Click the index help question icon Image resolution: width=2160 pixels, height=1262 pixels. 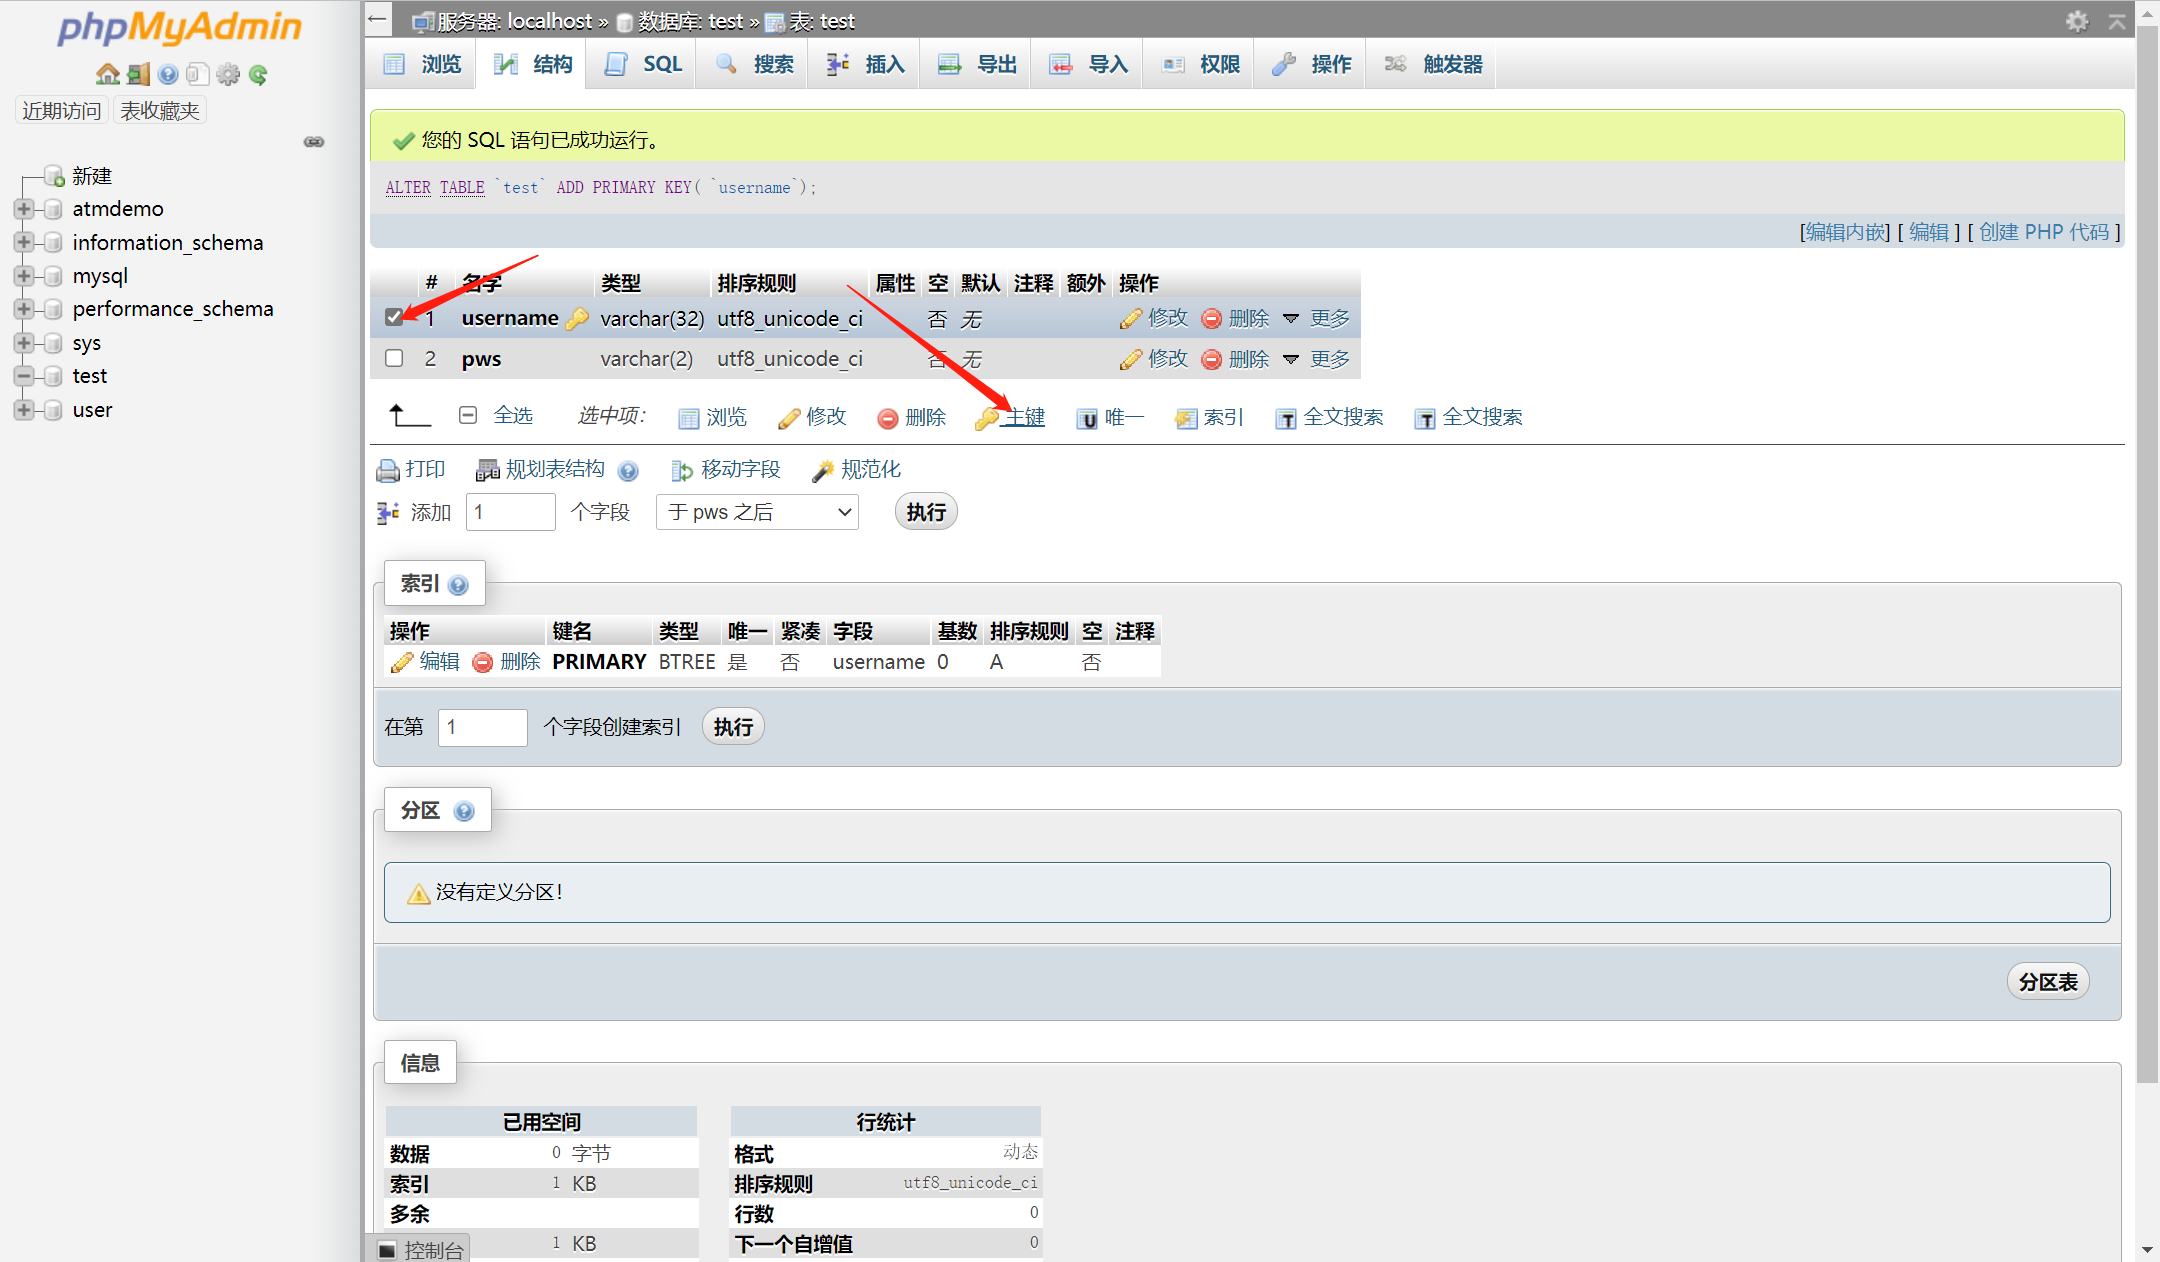(x=459, y=586)
